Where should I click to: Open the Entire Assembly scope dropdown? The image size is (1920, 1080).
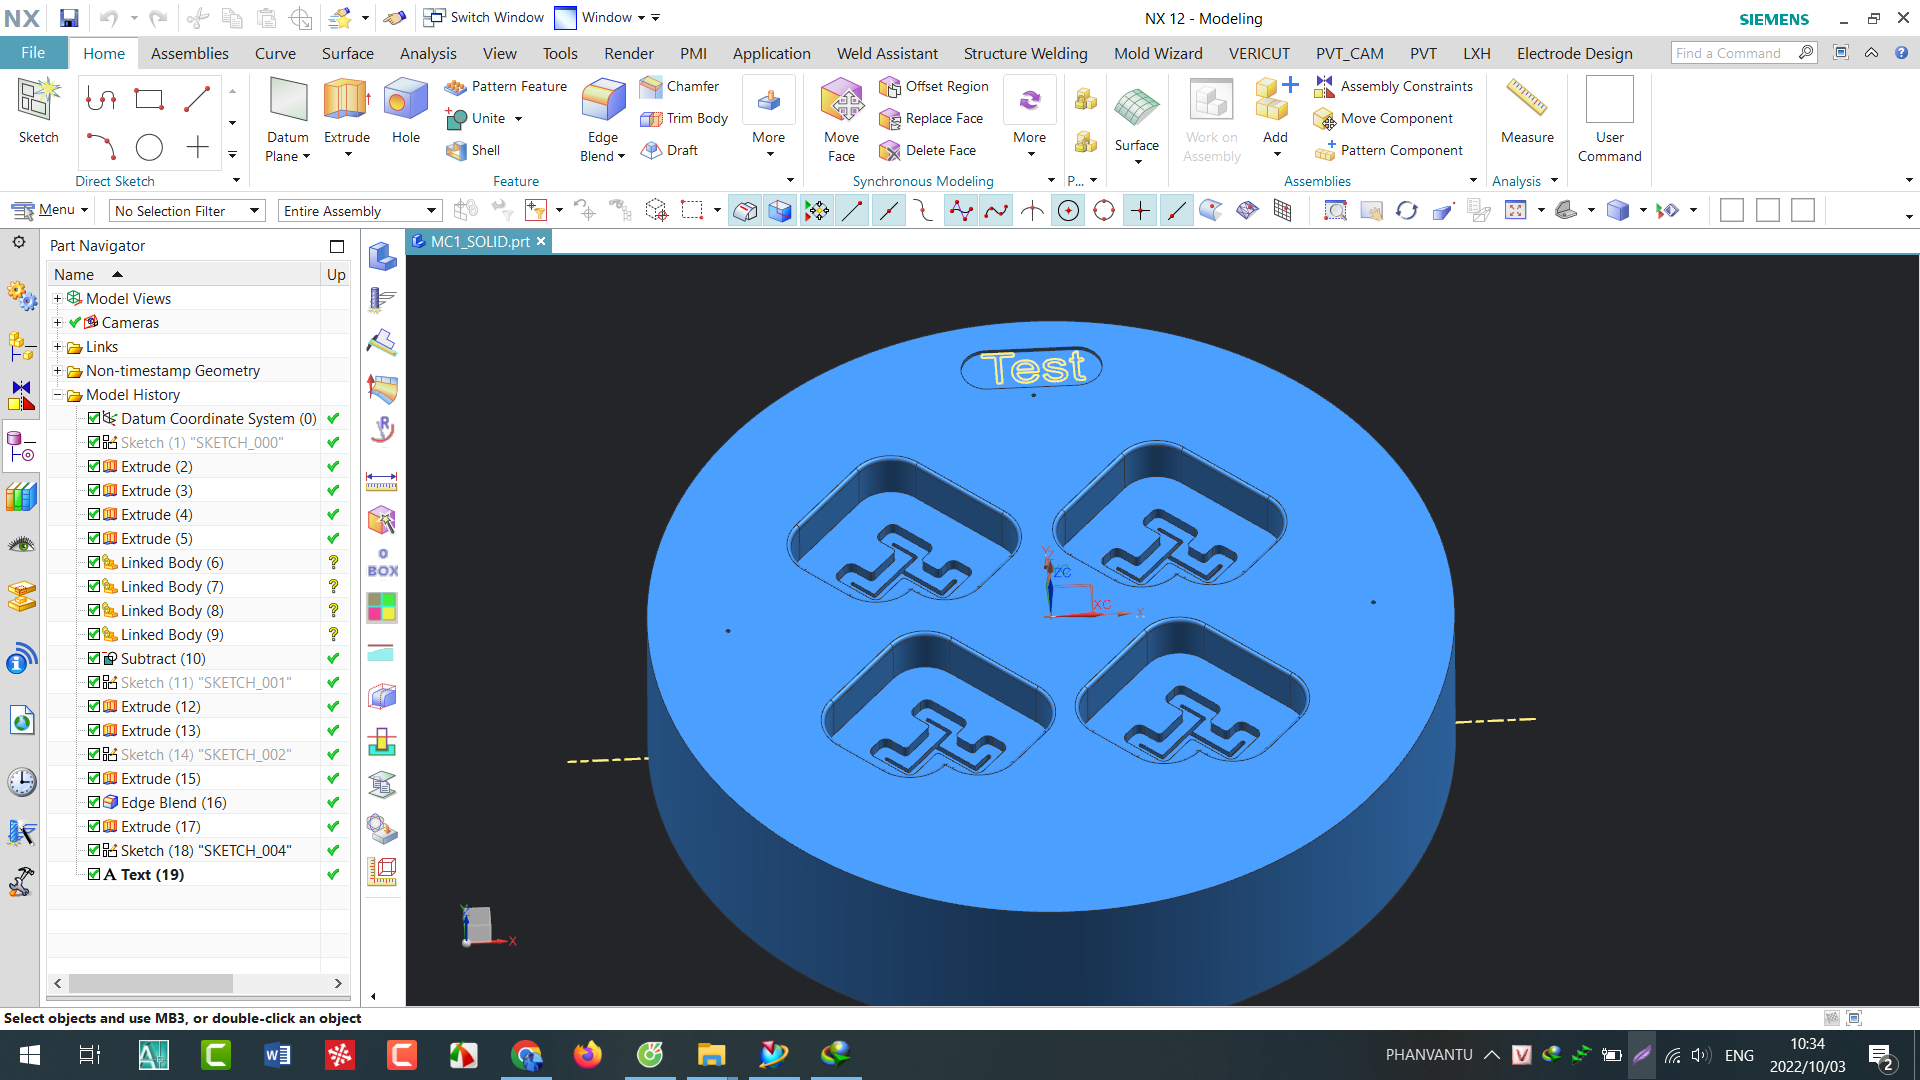359,211
